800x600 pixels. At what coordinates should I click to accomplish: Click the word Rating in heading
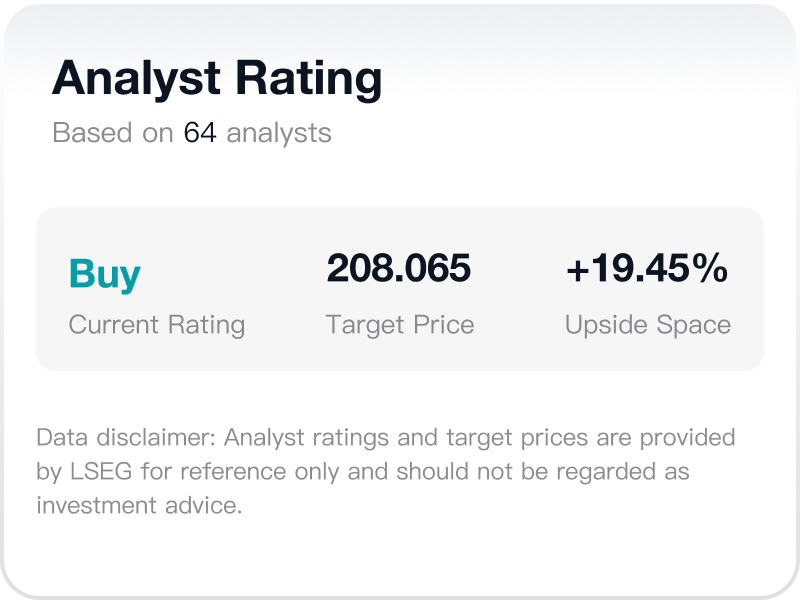(309, 79)
